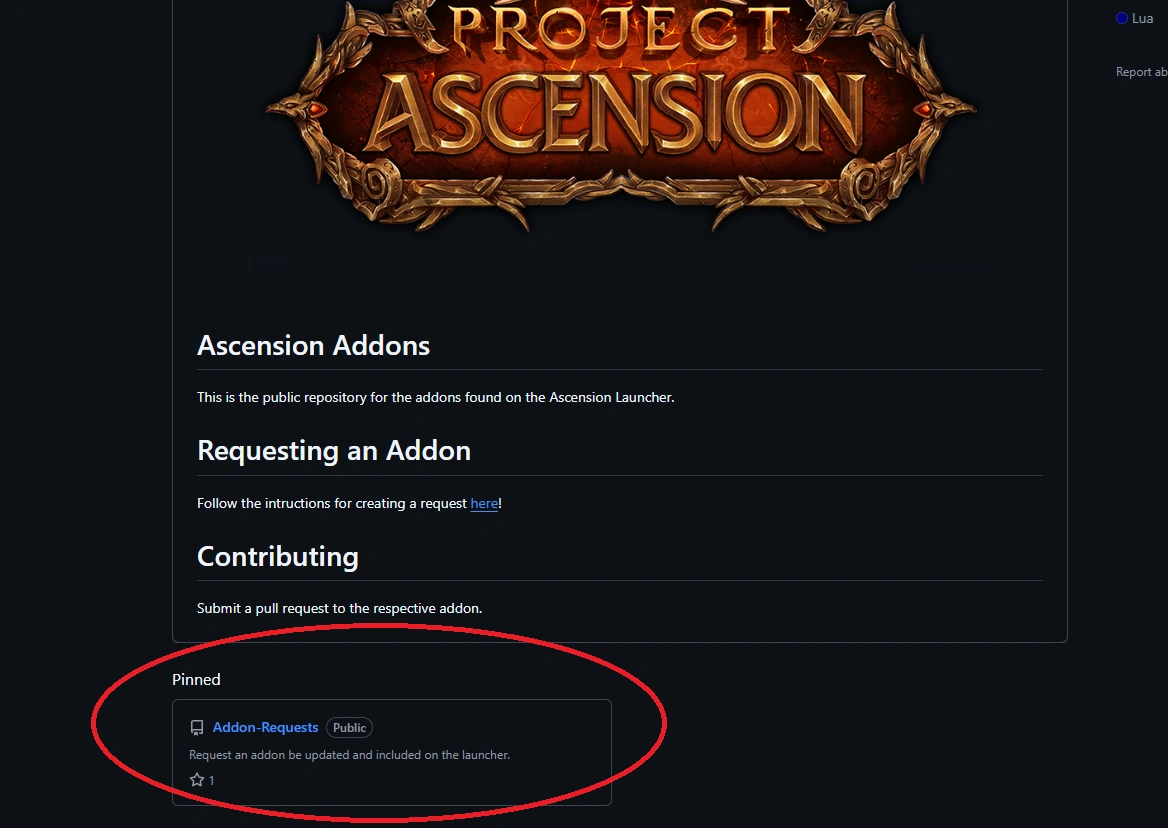Image resolution: width=1168 pixels, height=828 pixels.
Task: Click the star icon in the pinned card
Action: [197, 780]
